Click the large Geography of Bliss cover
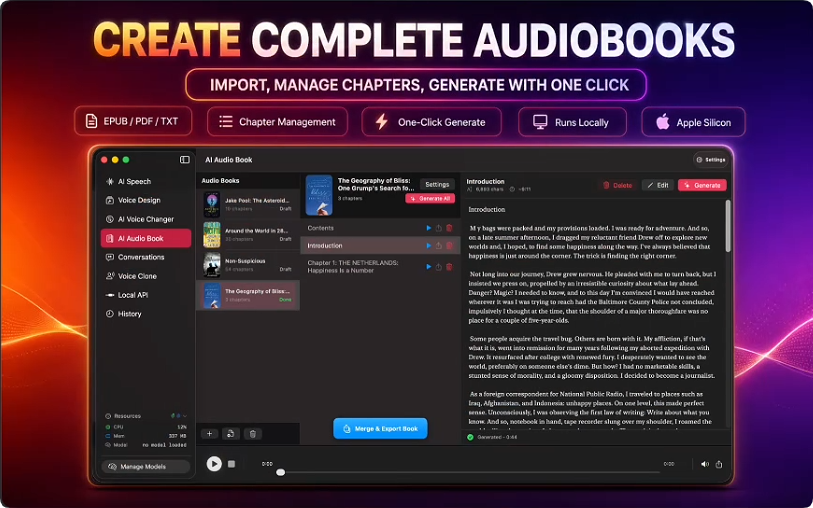 [319, 195]
